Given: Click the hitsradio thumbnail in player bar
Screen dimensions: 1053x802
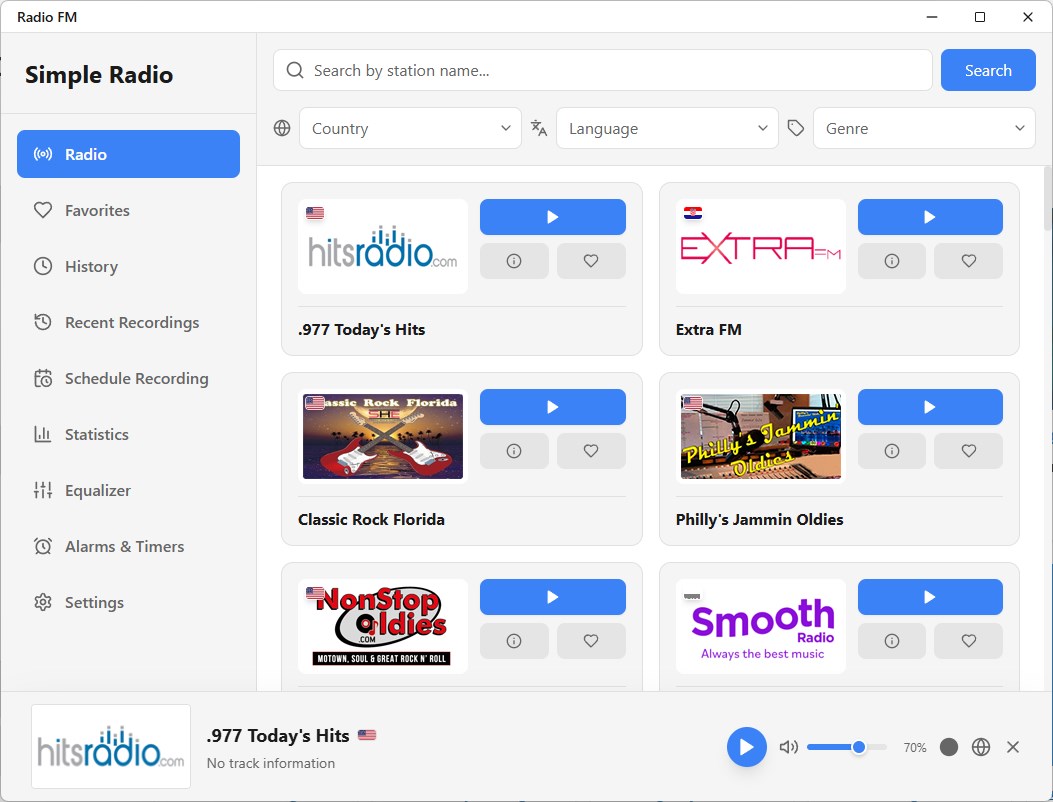Looking at the screenshot, I should tap(111, 746).
